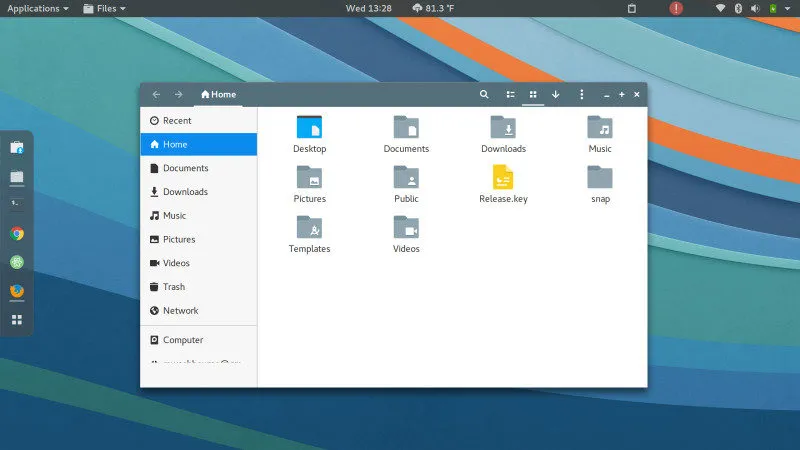Open the Applications menu
This screenshot has width=800, height=450.
coord(38,8)
